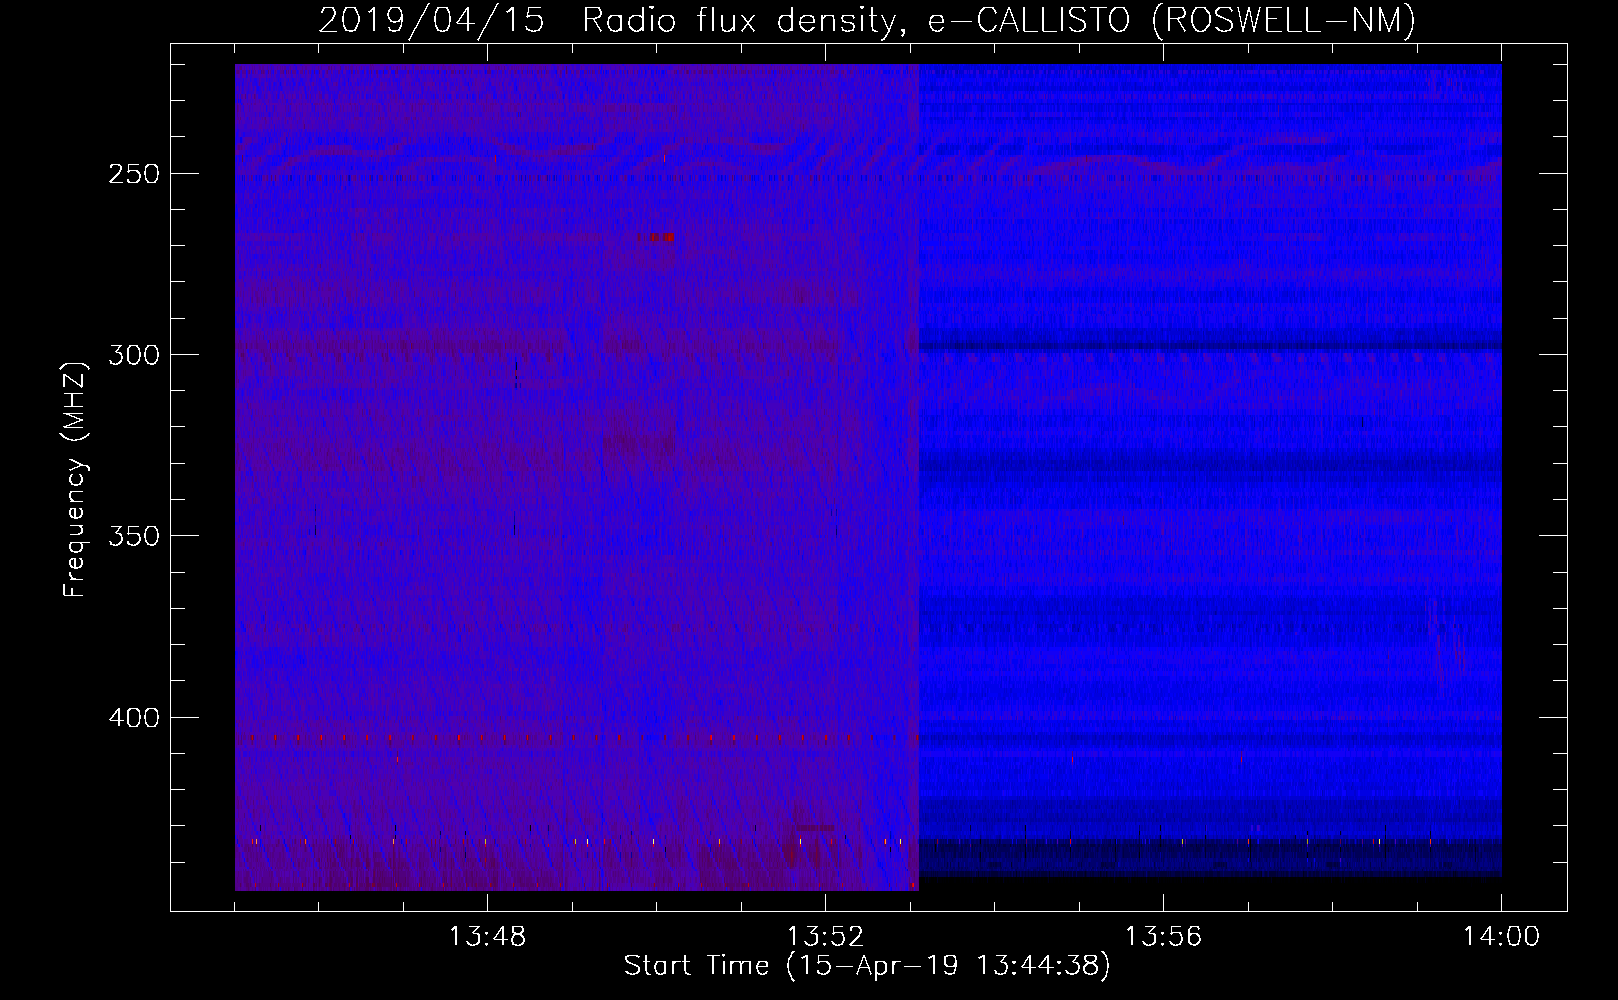Click the 13:48 time axis label
Screen dimensions: 1618x1000
click(x=487, y=937)
